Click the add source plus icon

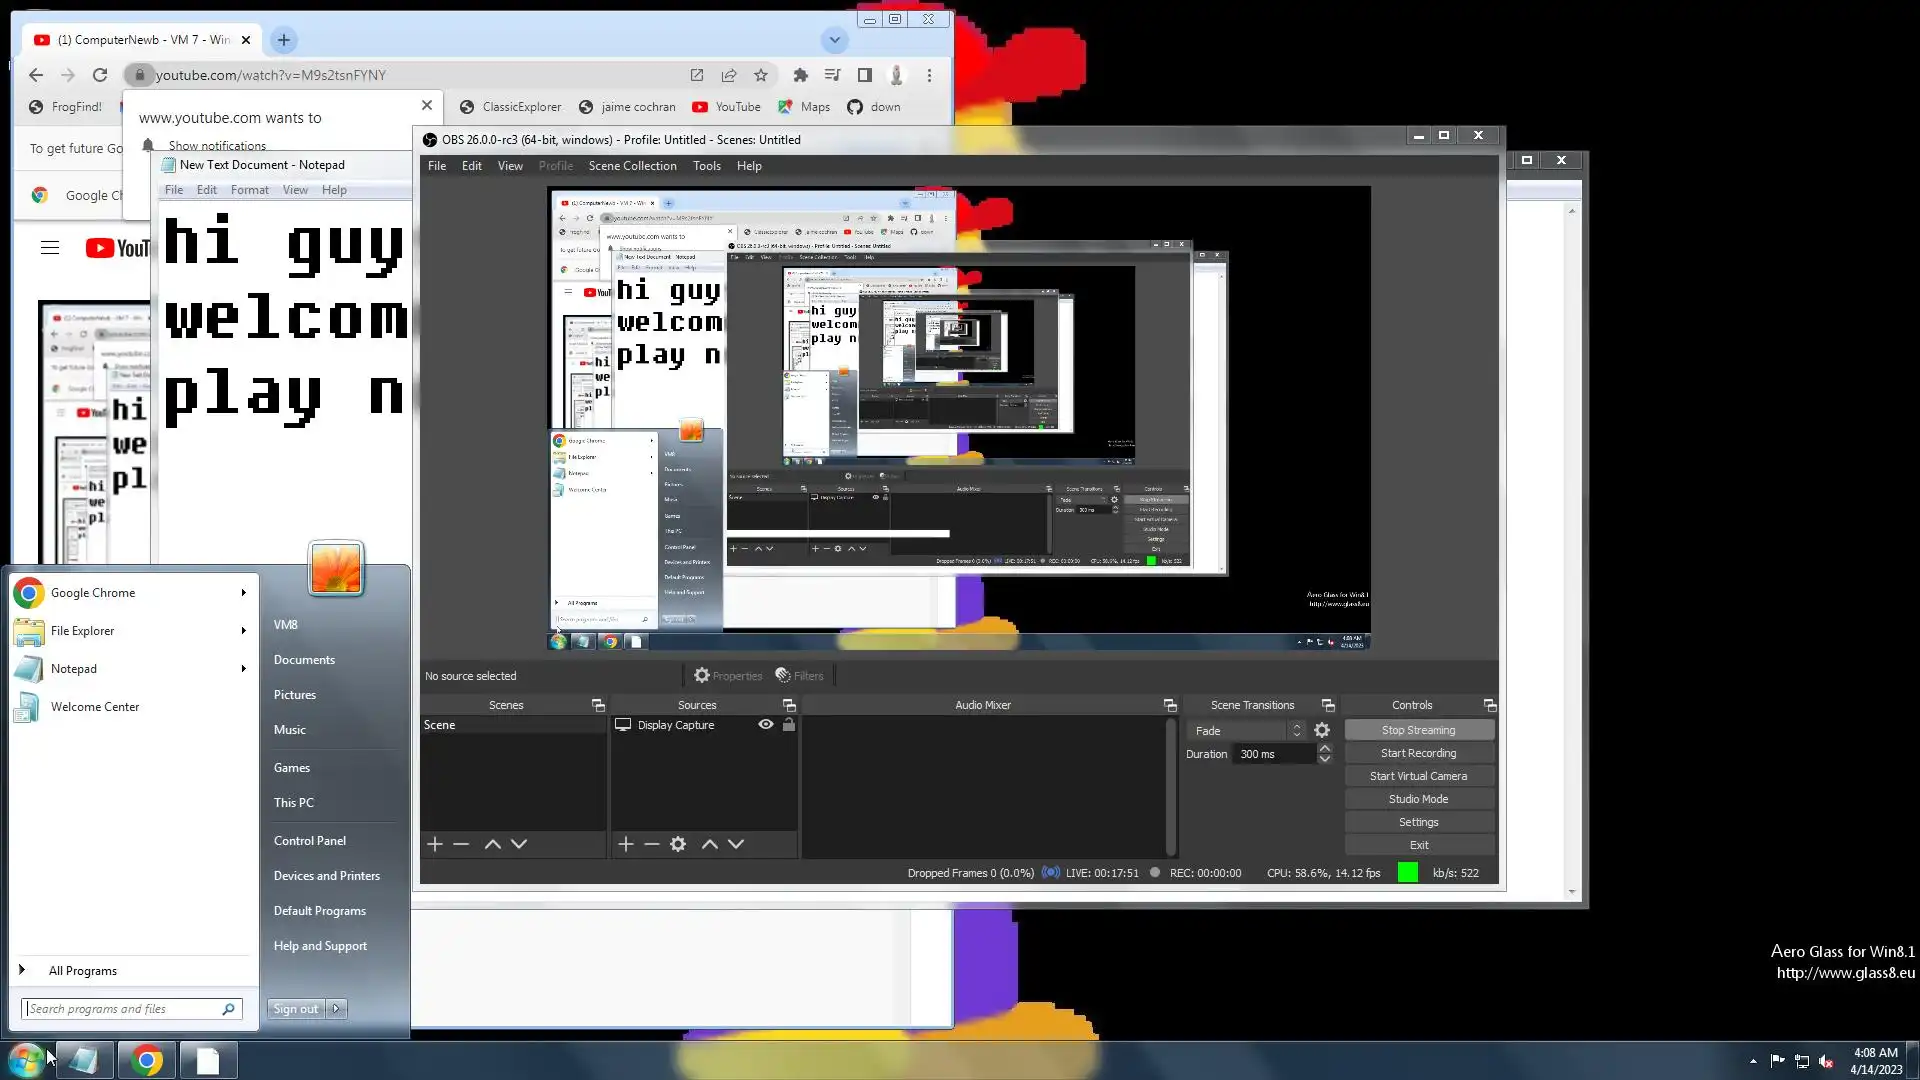626,844
